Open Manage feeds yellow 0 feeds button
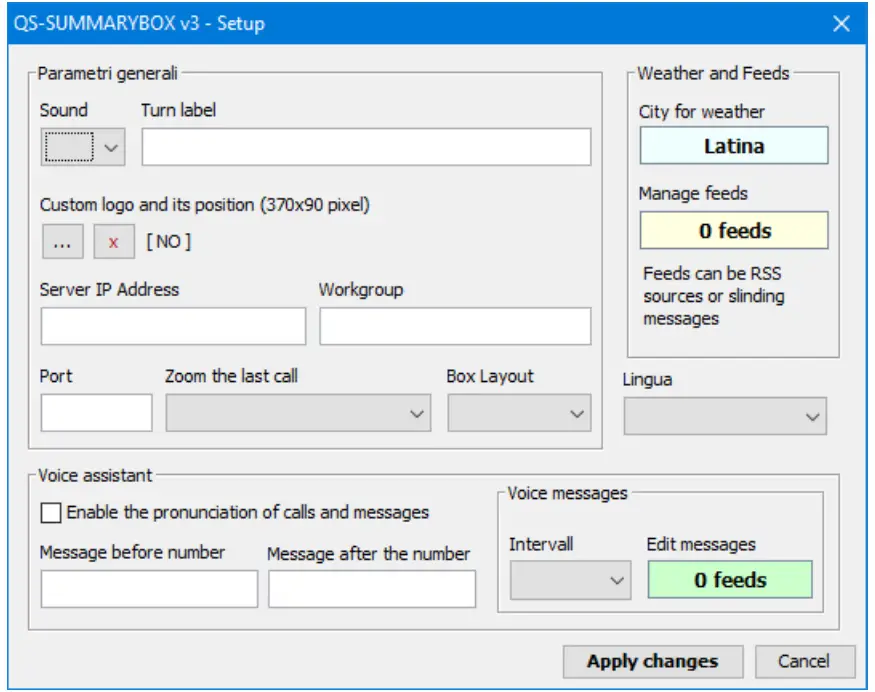The height and width of the screenshot is (692, 875). tap(733, 231)
